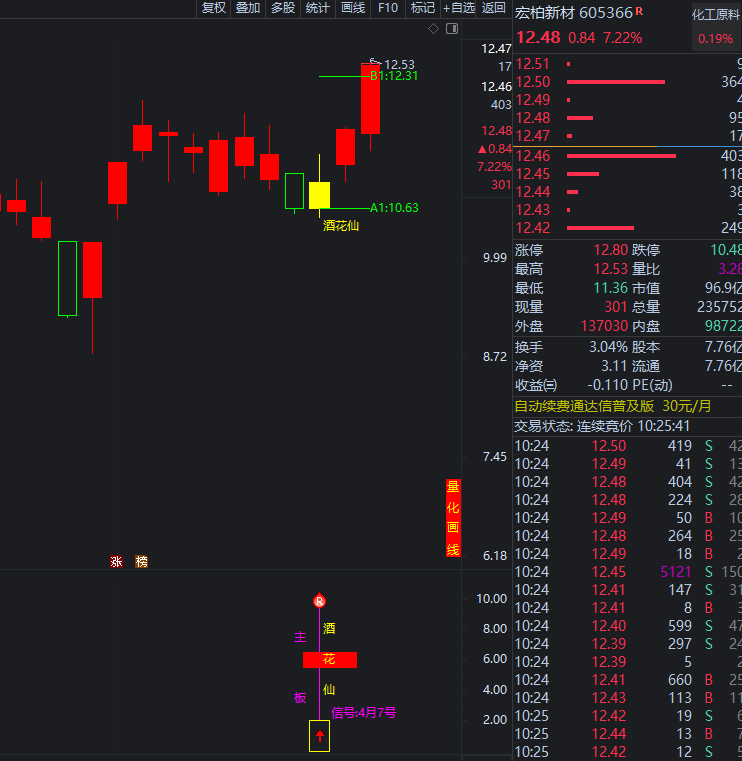Viewport: 742px width, 761px height.
Task: Click the 涨 marker icon on chart
Action: point(116,562)
